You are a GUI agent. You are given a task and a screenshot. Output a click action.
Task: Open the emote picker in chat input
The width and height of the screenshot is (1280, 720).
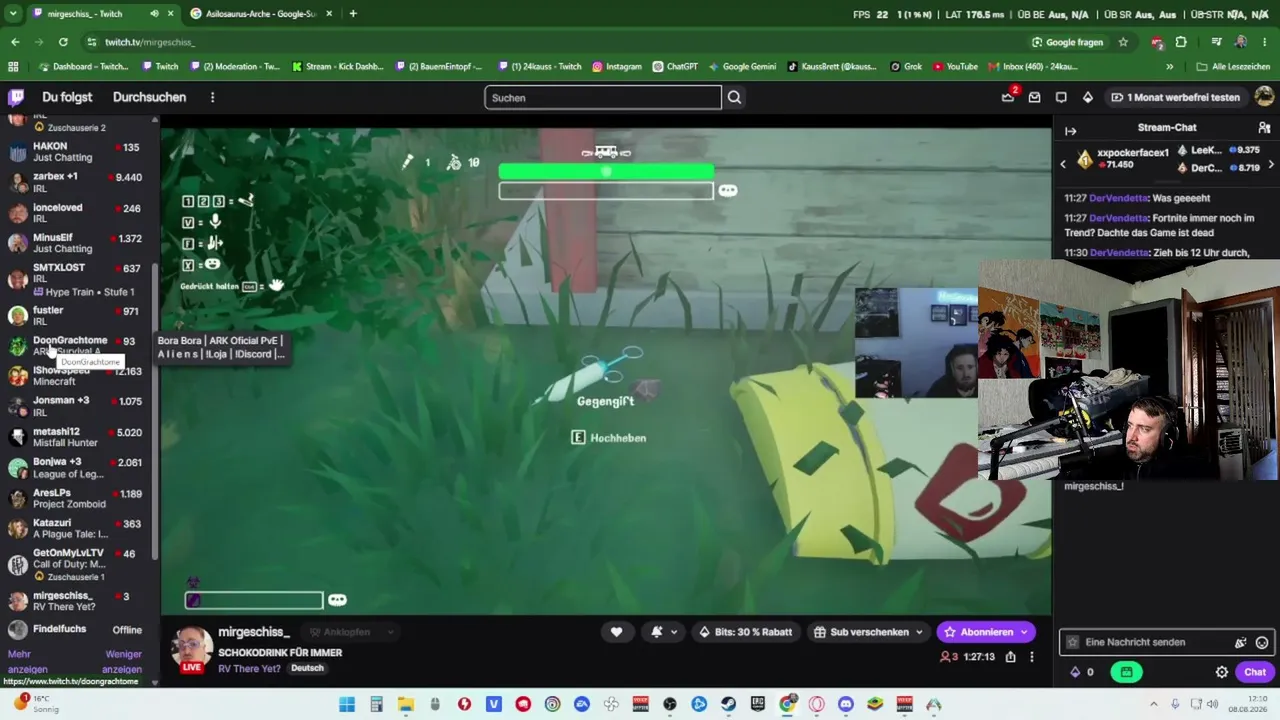[1262, 643]
